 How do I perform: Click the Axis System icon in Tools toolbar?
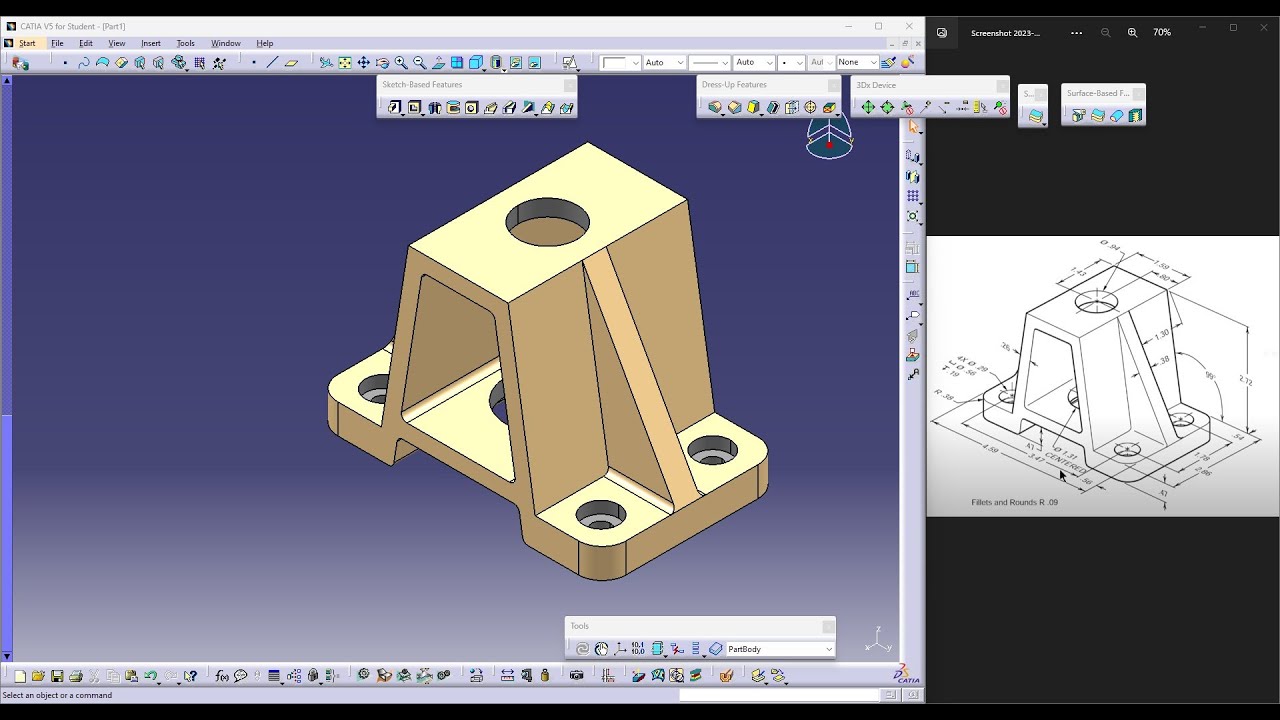[620, 649]
